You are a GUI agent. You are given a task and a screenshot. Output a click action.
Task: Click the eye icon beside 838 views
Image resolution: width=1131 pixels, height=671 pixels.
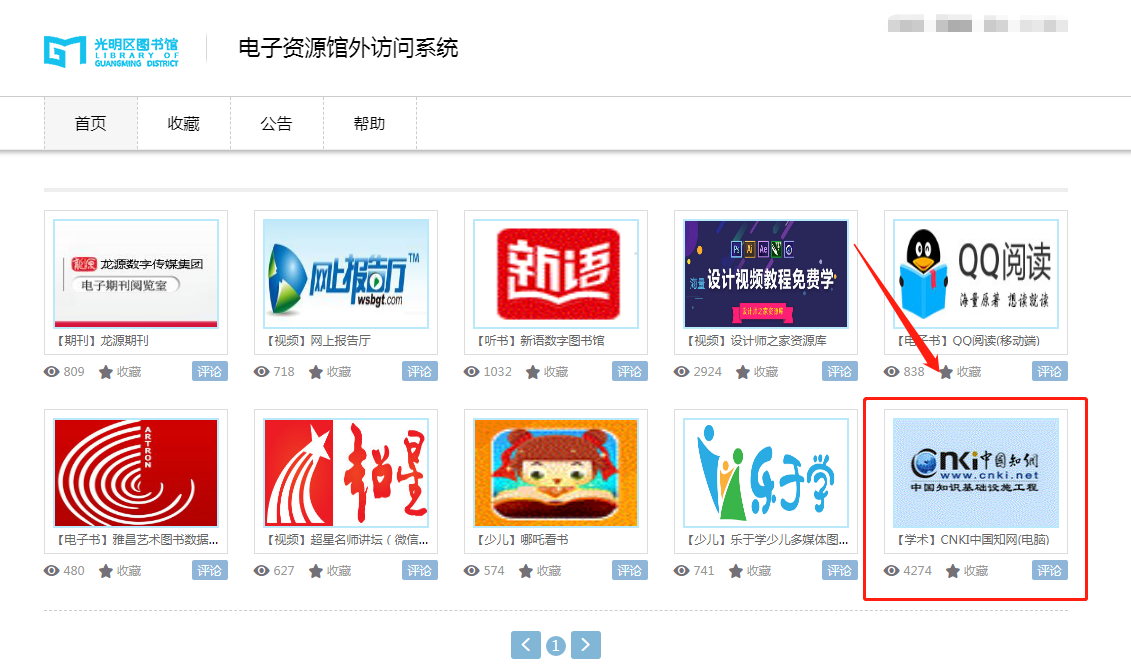pos(892,372)
